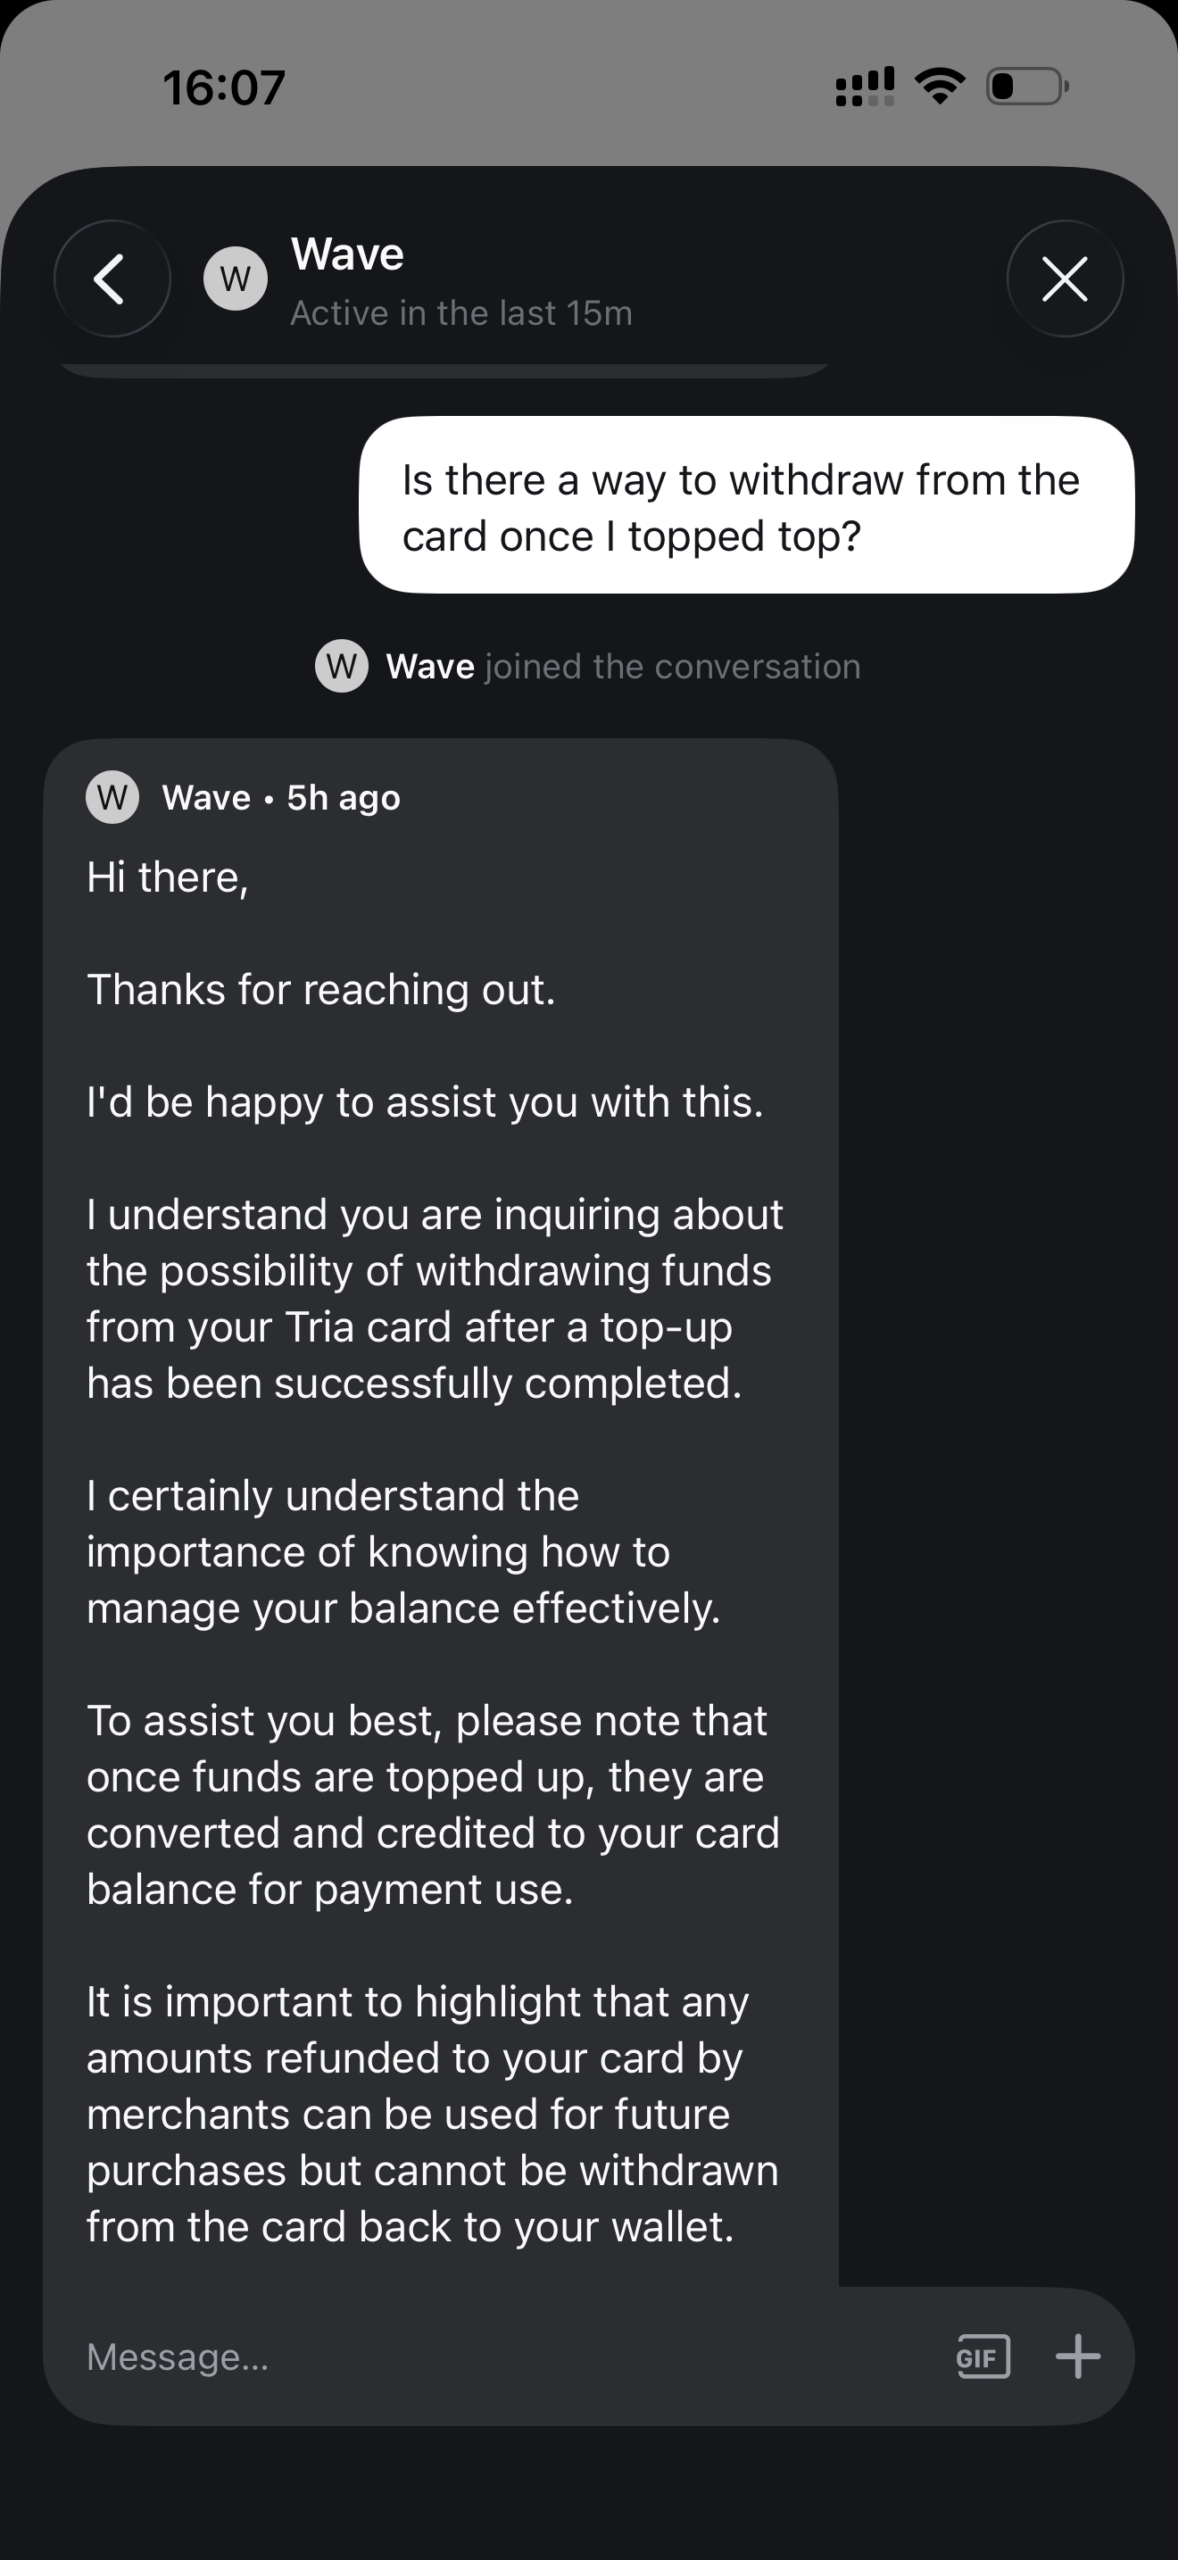Tap the 16:07 clock in status bar
1178x2560 pixels.
[224, 87]
